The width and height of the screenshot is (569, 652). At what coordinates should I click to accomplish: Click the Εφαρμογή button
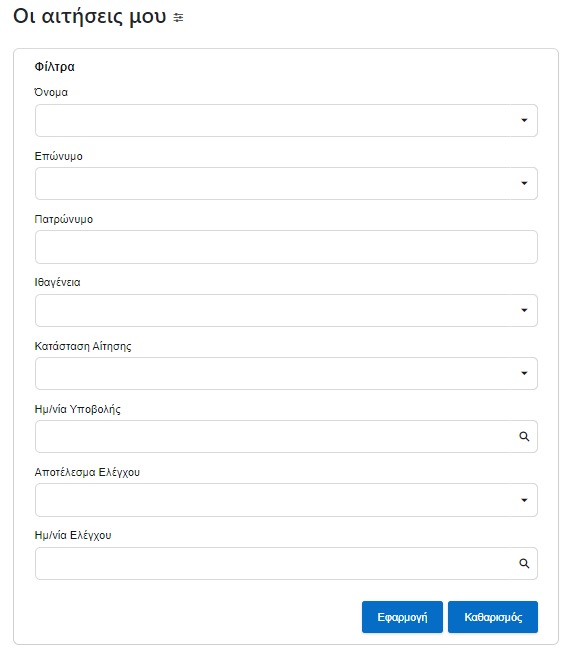[402, 617]
